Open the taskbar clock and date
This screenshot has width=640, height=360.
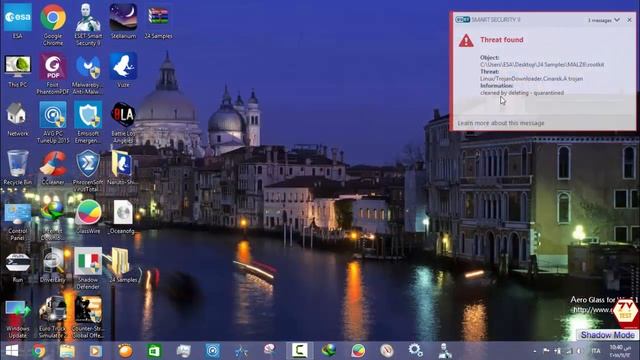(x=620, y=351)
